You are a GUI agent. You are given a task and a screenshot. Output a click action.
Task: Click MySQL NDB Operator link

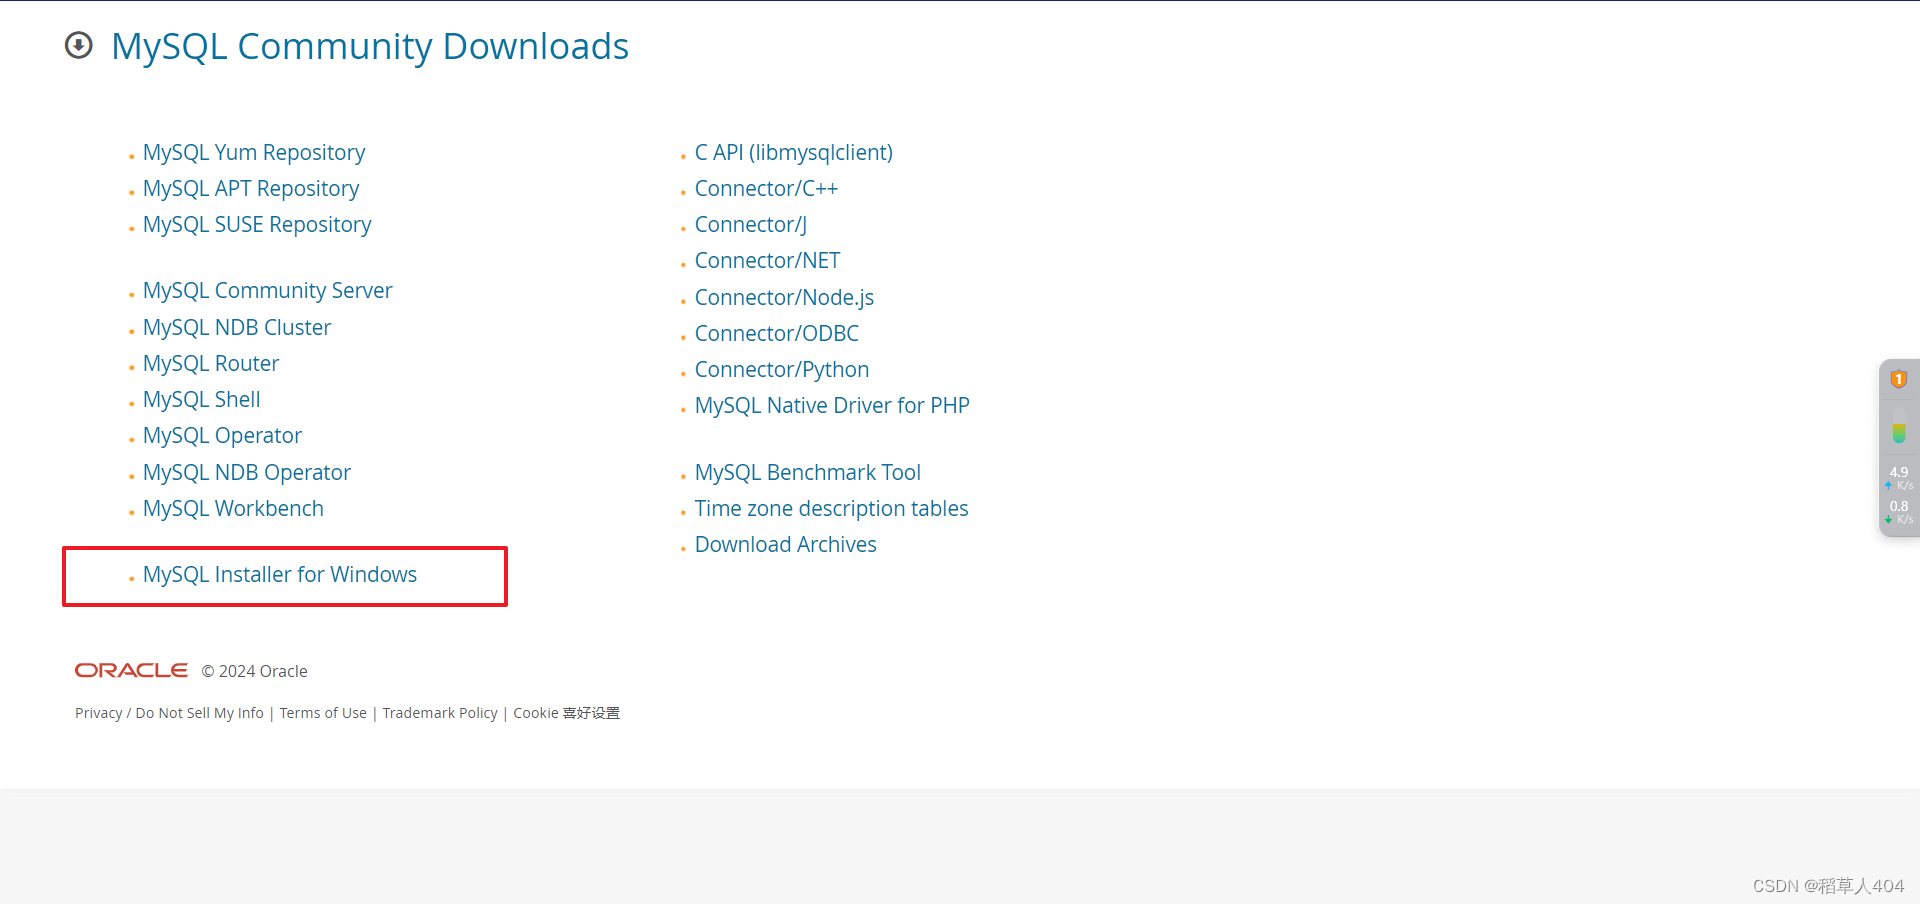coord(247,473)
